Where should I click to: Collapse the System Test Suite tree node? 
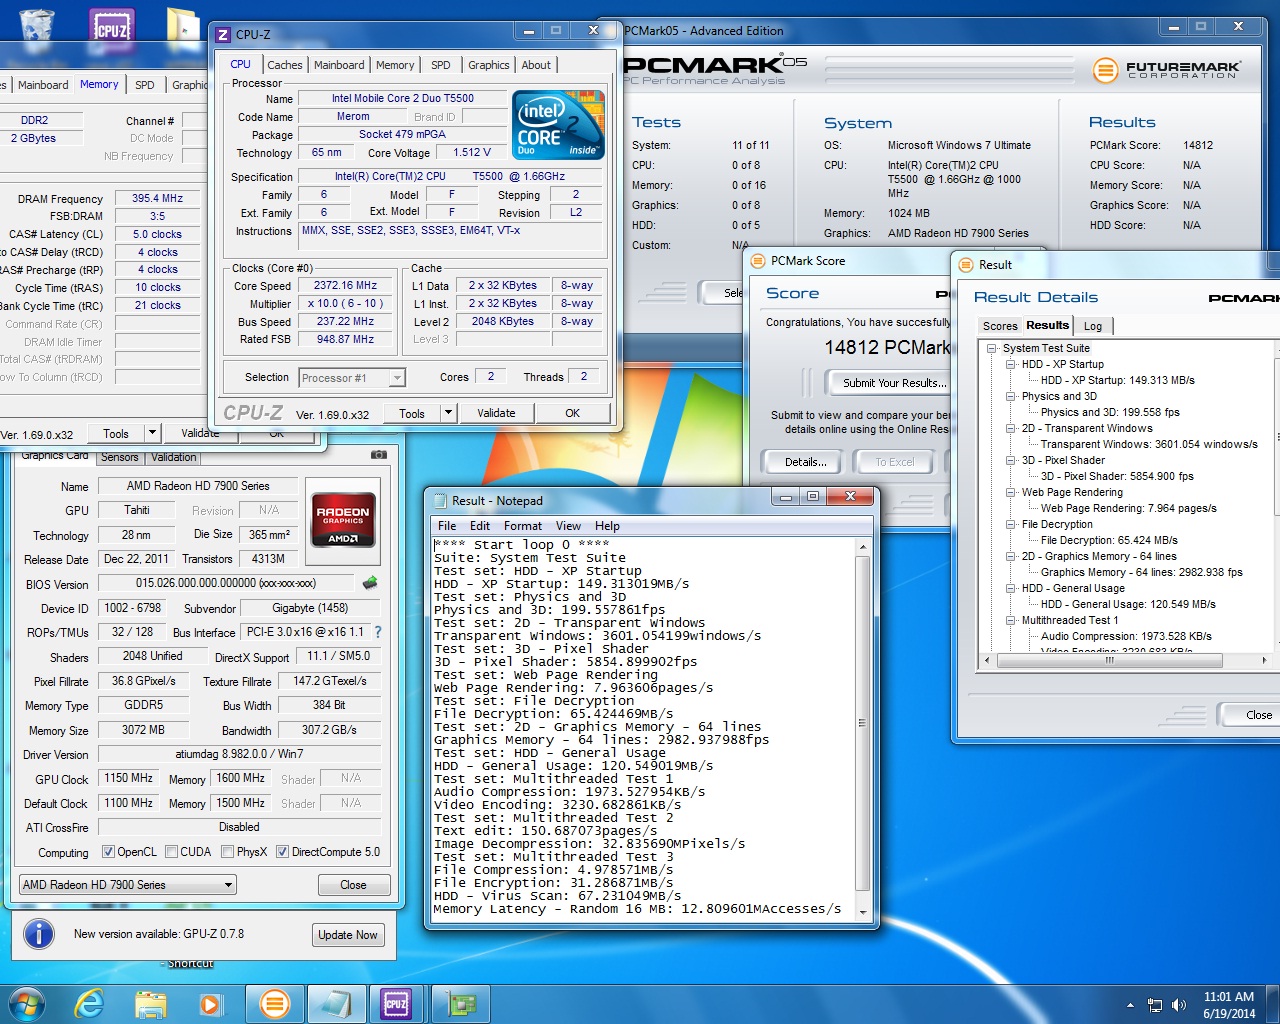[x=992, y=349]
